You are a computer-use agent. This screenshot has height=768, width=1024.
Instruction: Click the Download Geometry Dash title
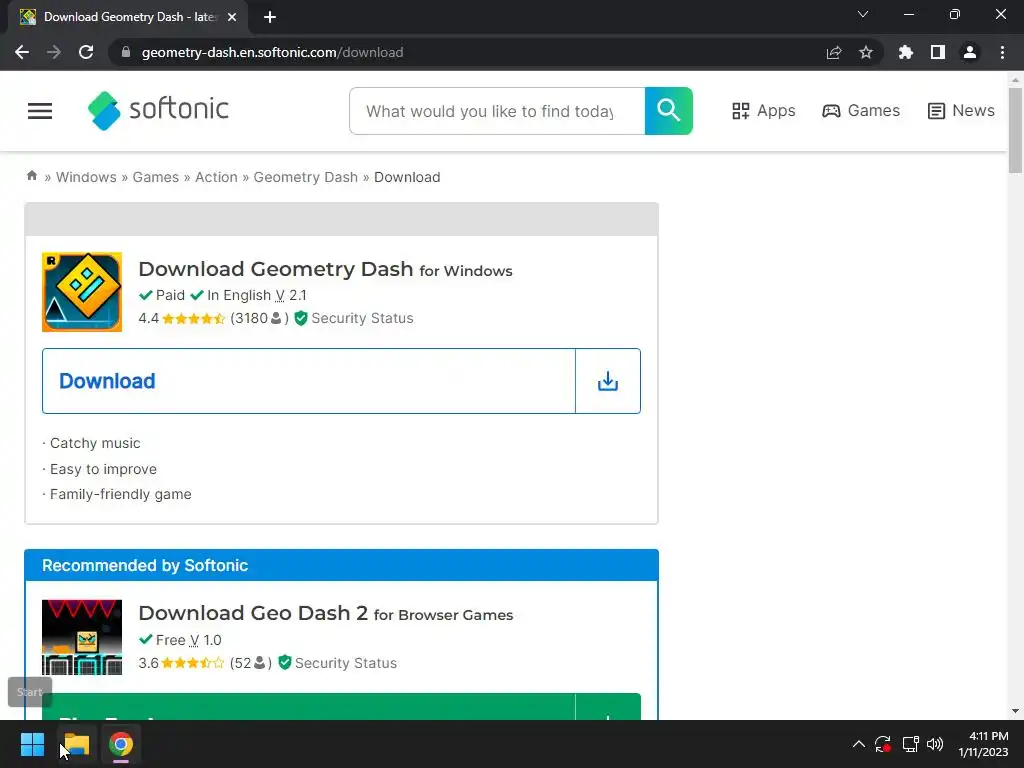coord(325,268)
